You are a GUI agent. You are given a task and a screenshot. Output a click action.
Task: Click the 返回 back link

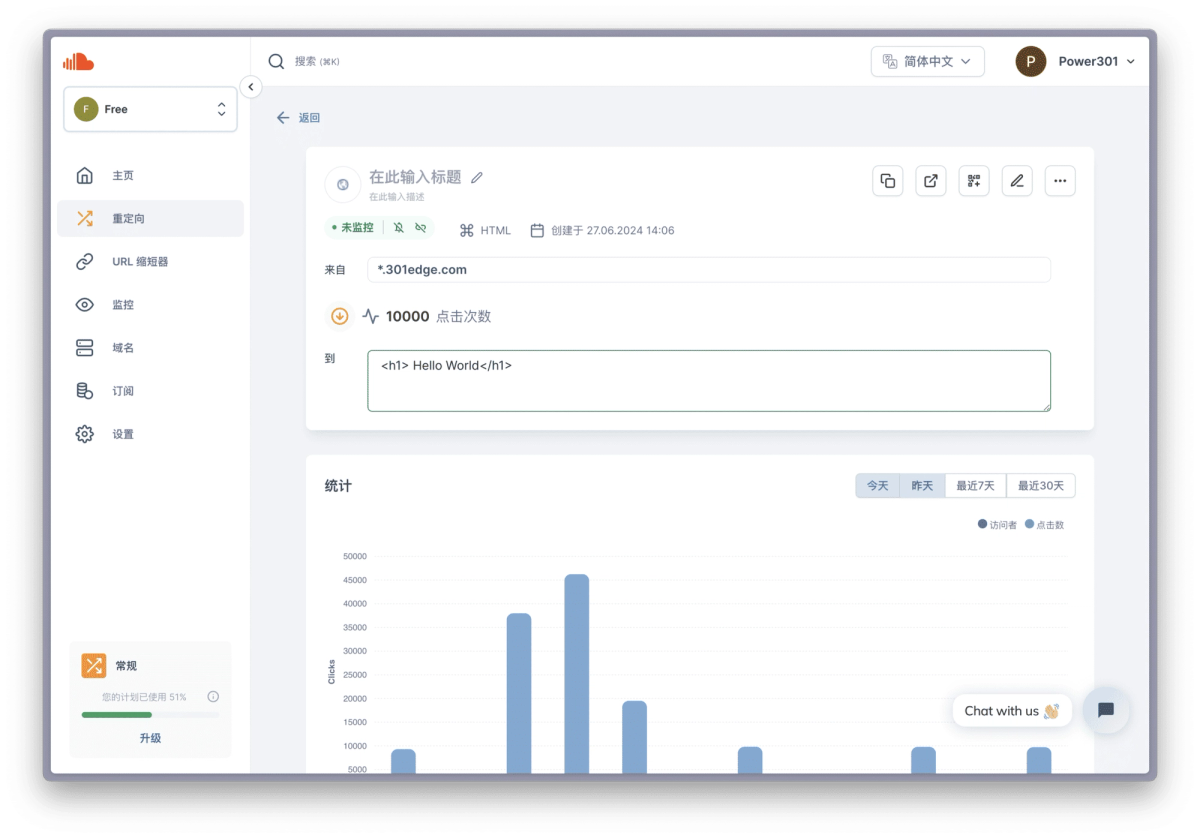point(299,118)
